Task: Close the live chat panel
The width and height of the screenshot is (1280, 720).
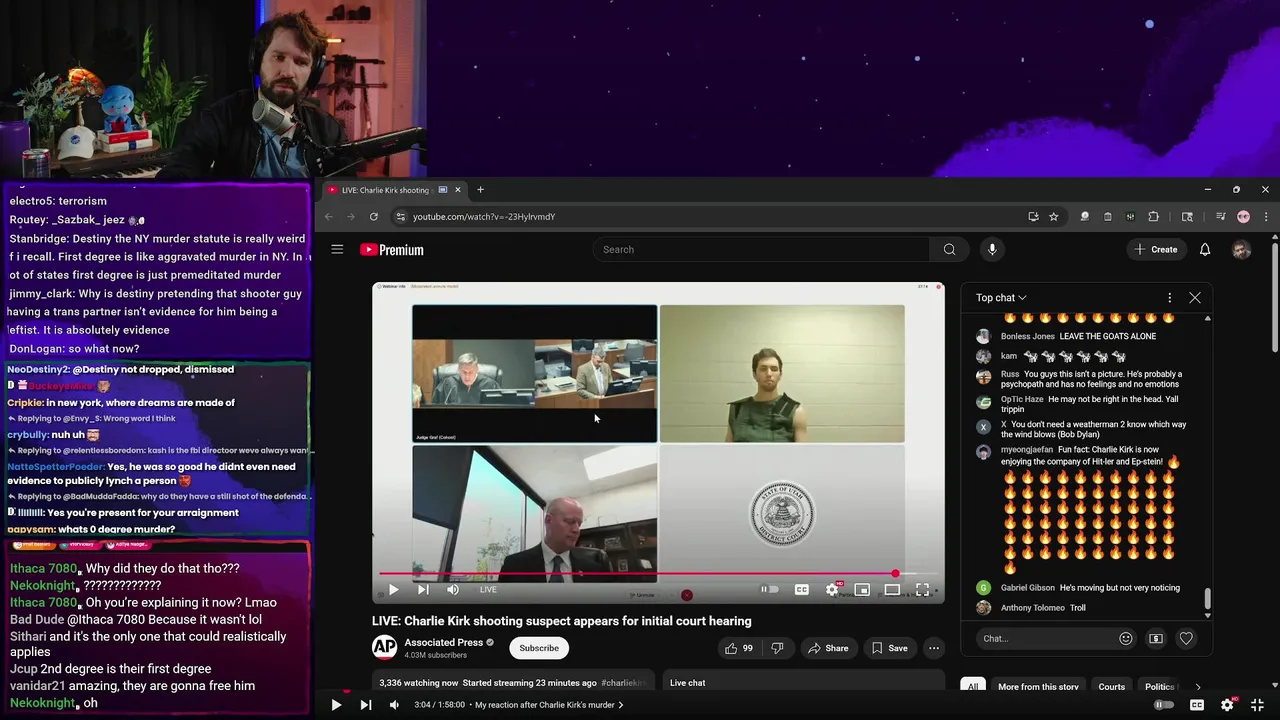Action: point(1194,297)
